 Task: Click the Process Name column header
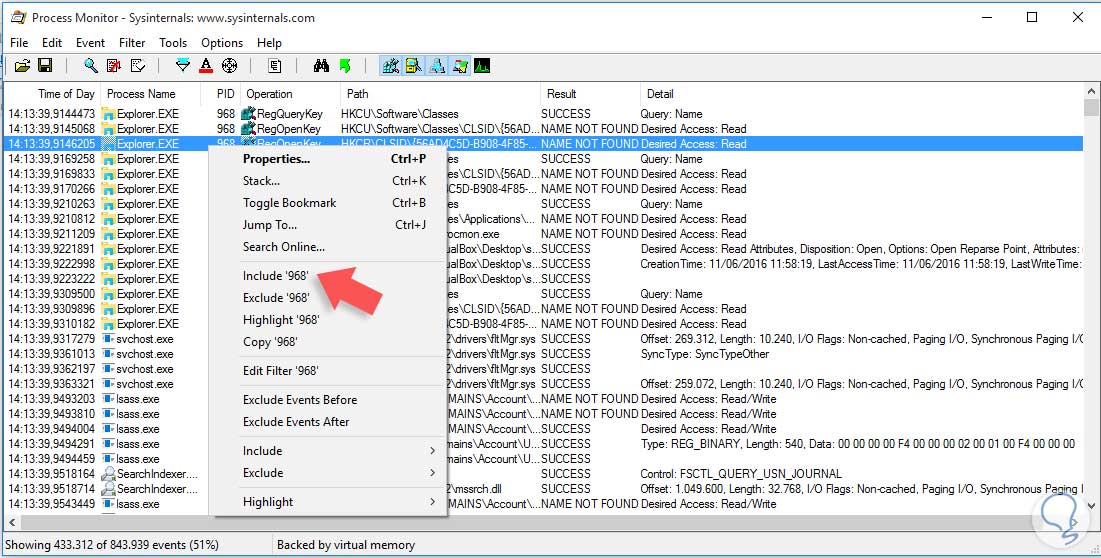coord(150,94)
